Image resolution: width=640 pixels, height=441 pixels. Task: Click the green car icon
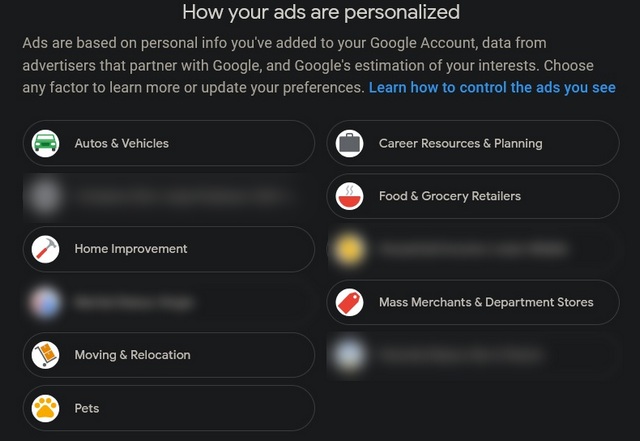pyautogui.click(x=45, y=143)
